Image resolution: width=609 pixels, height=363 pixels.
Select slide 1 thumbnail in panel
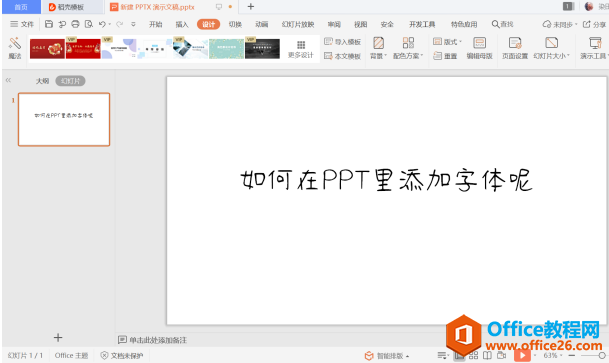(x=64, y=119)
